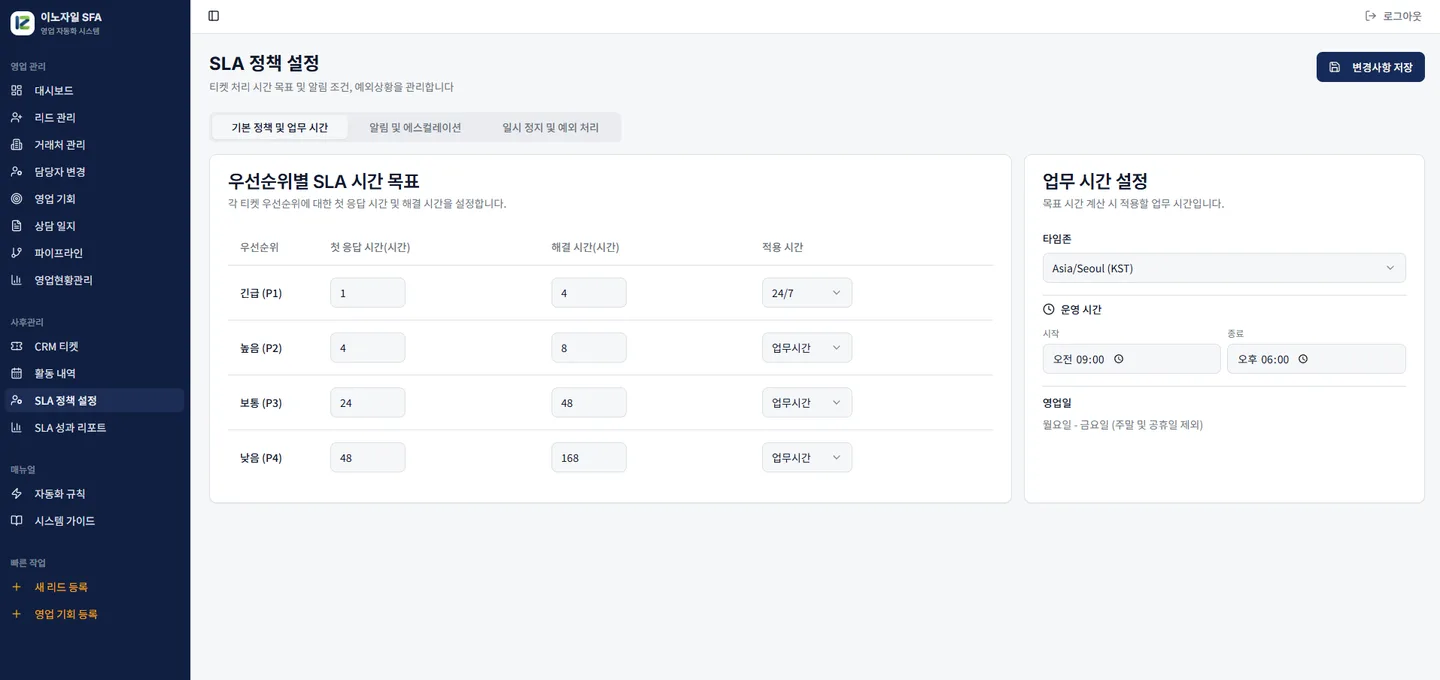Click the 첫 응답 시간(시간) column header

tap(370, 247)
